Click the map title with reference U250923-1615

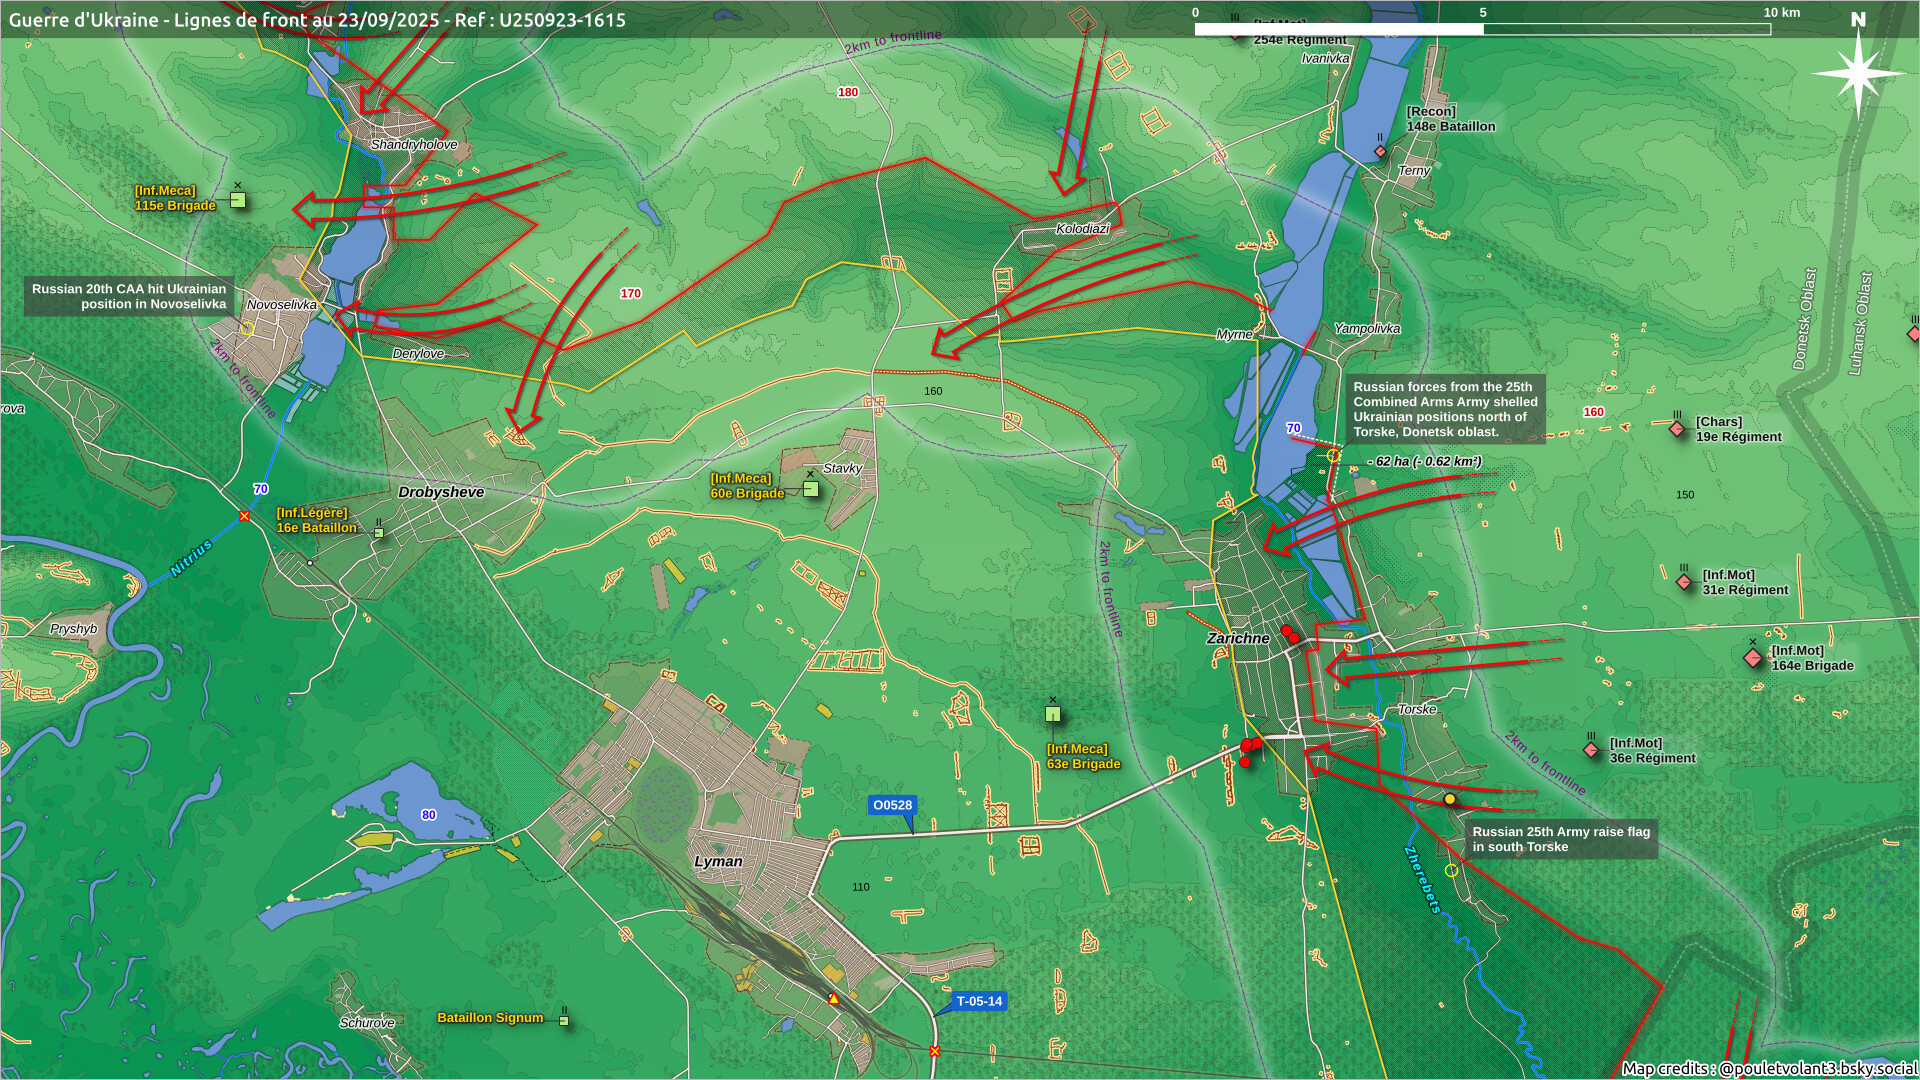(317, 20)
